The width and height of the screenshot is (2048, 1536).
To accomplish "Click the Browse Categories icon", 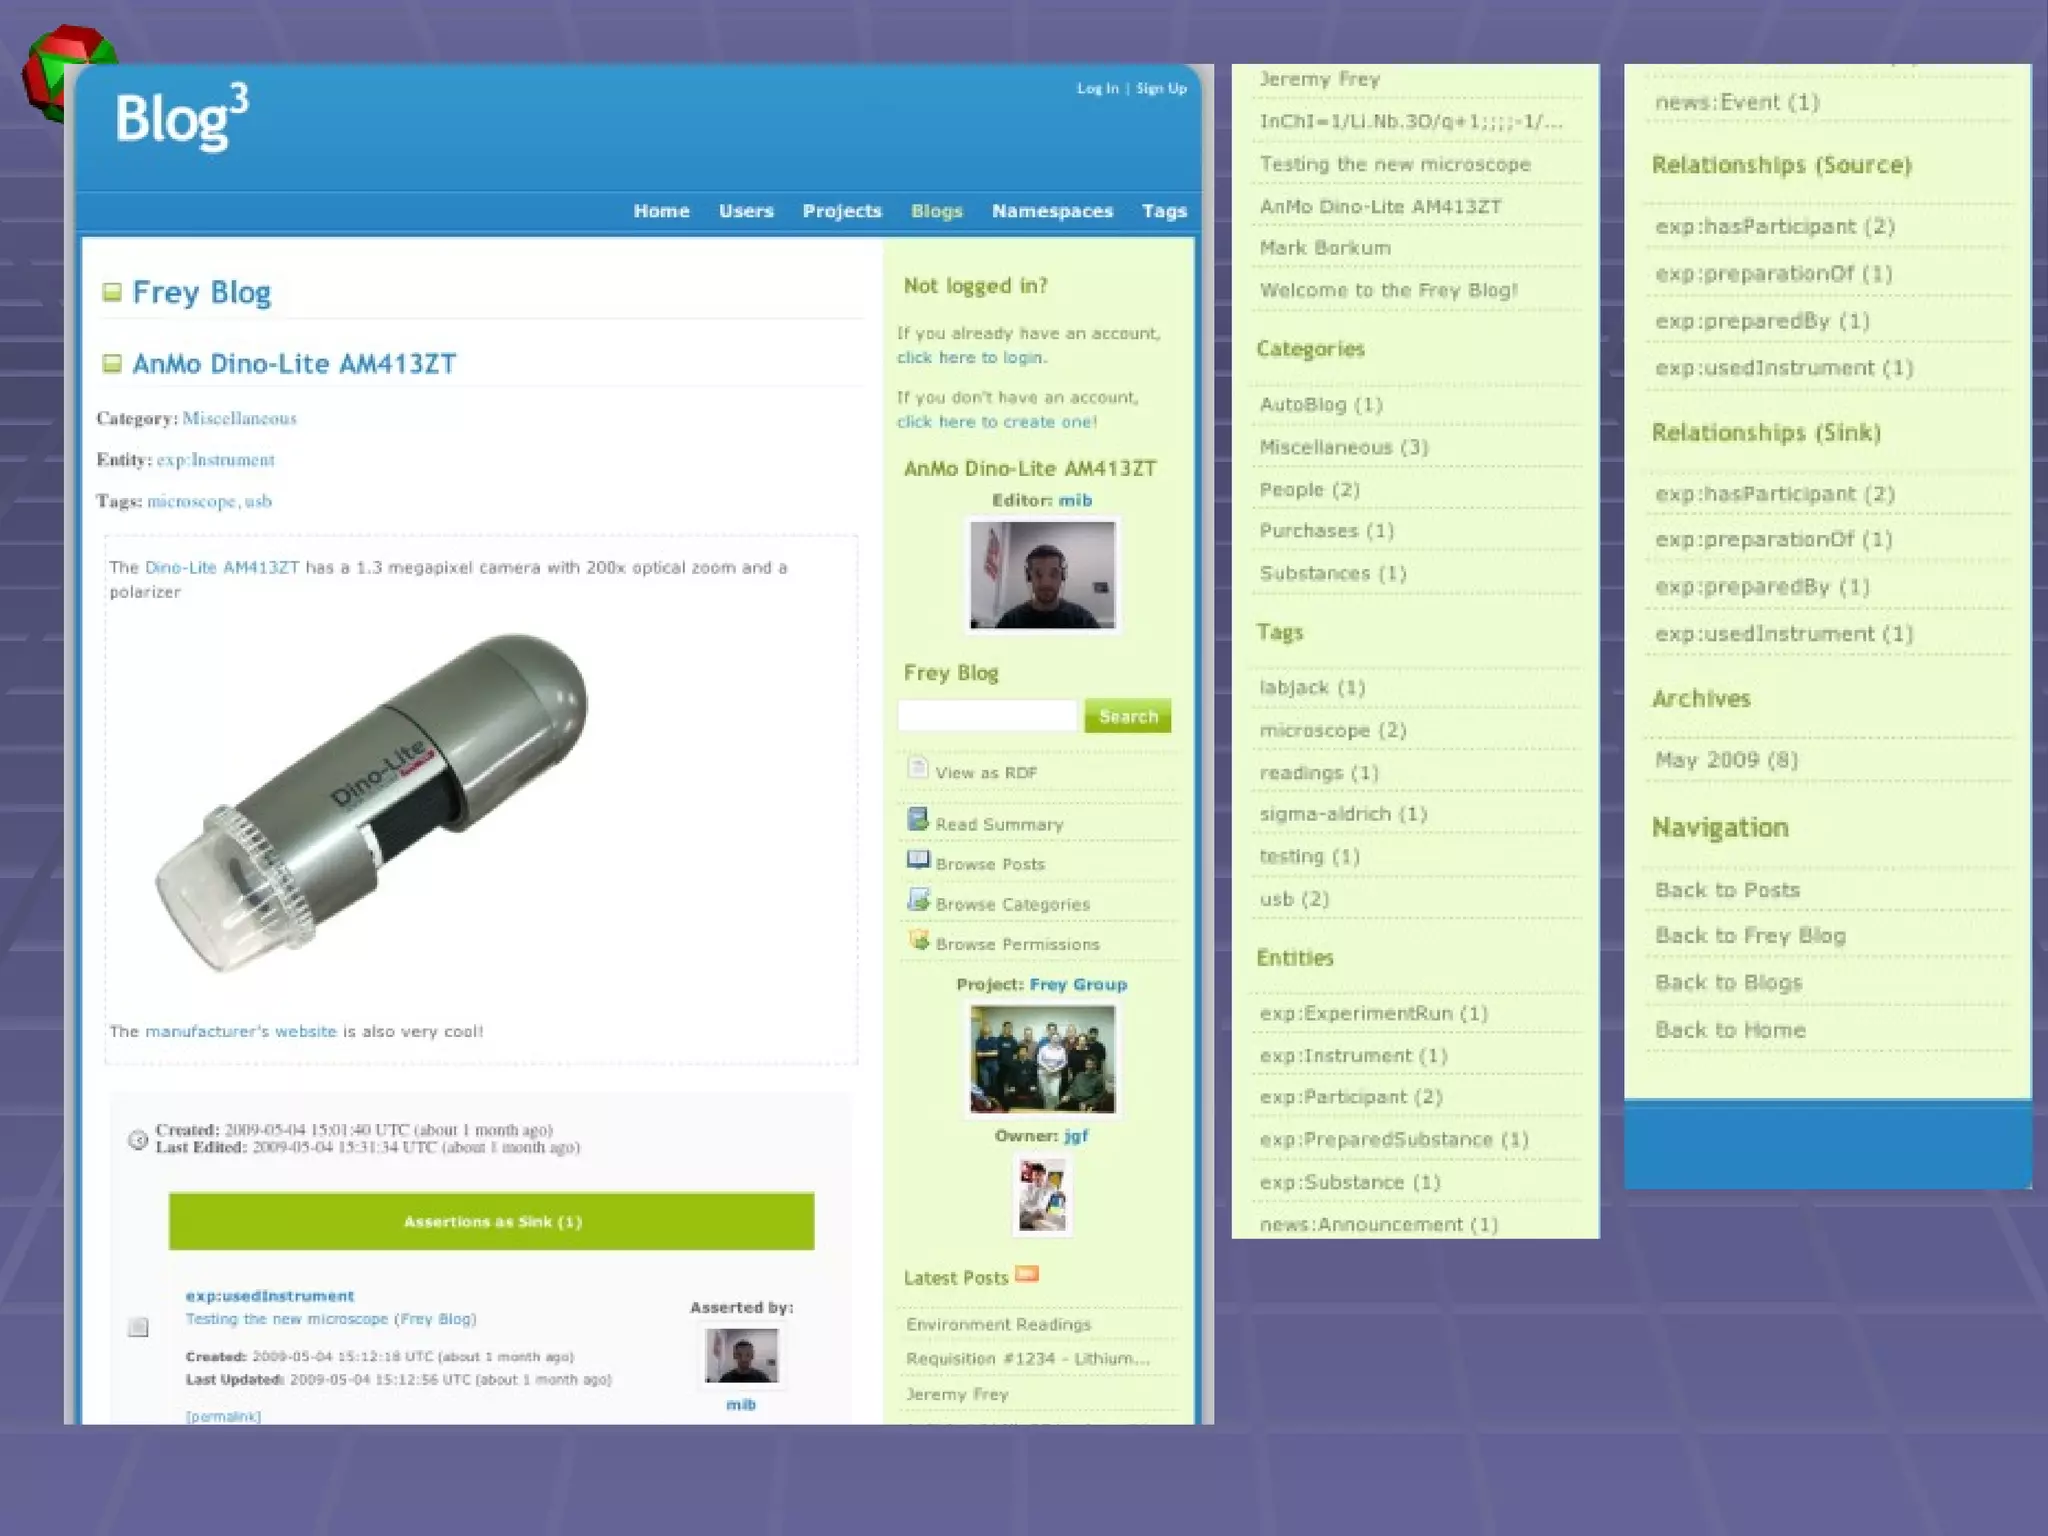I will click(x=917, y=900).
